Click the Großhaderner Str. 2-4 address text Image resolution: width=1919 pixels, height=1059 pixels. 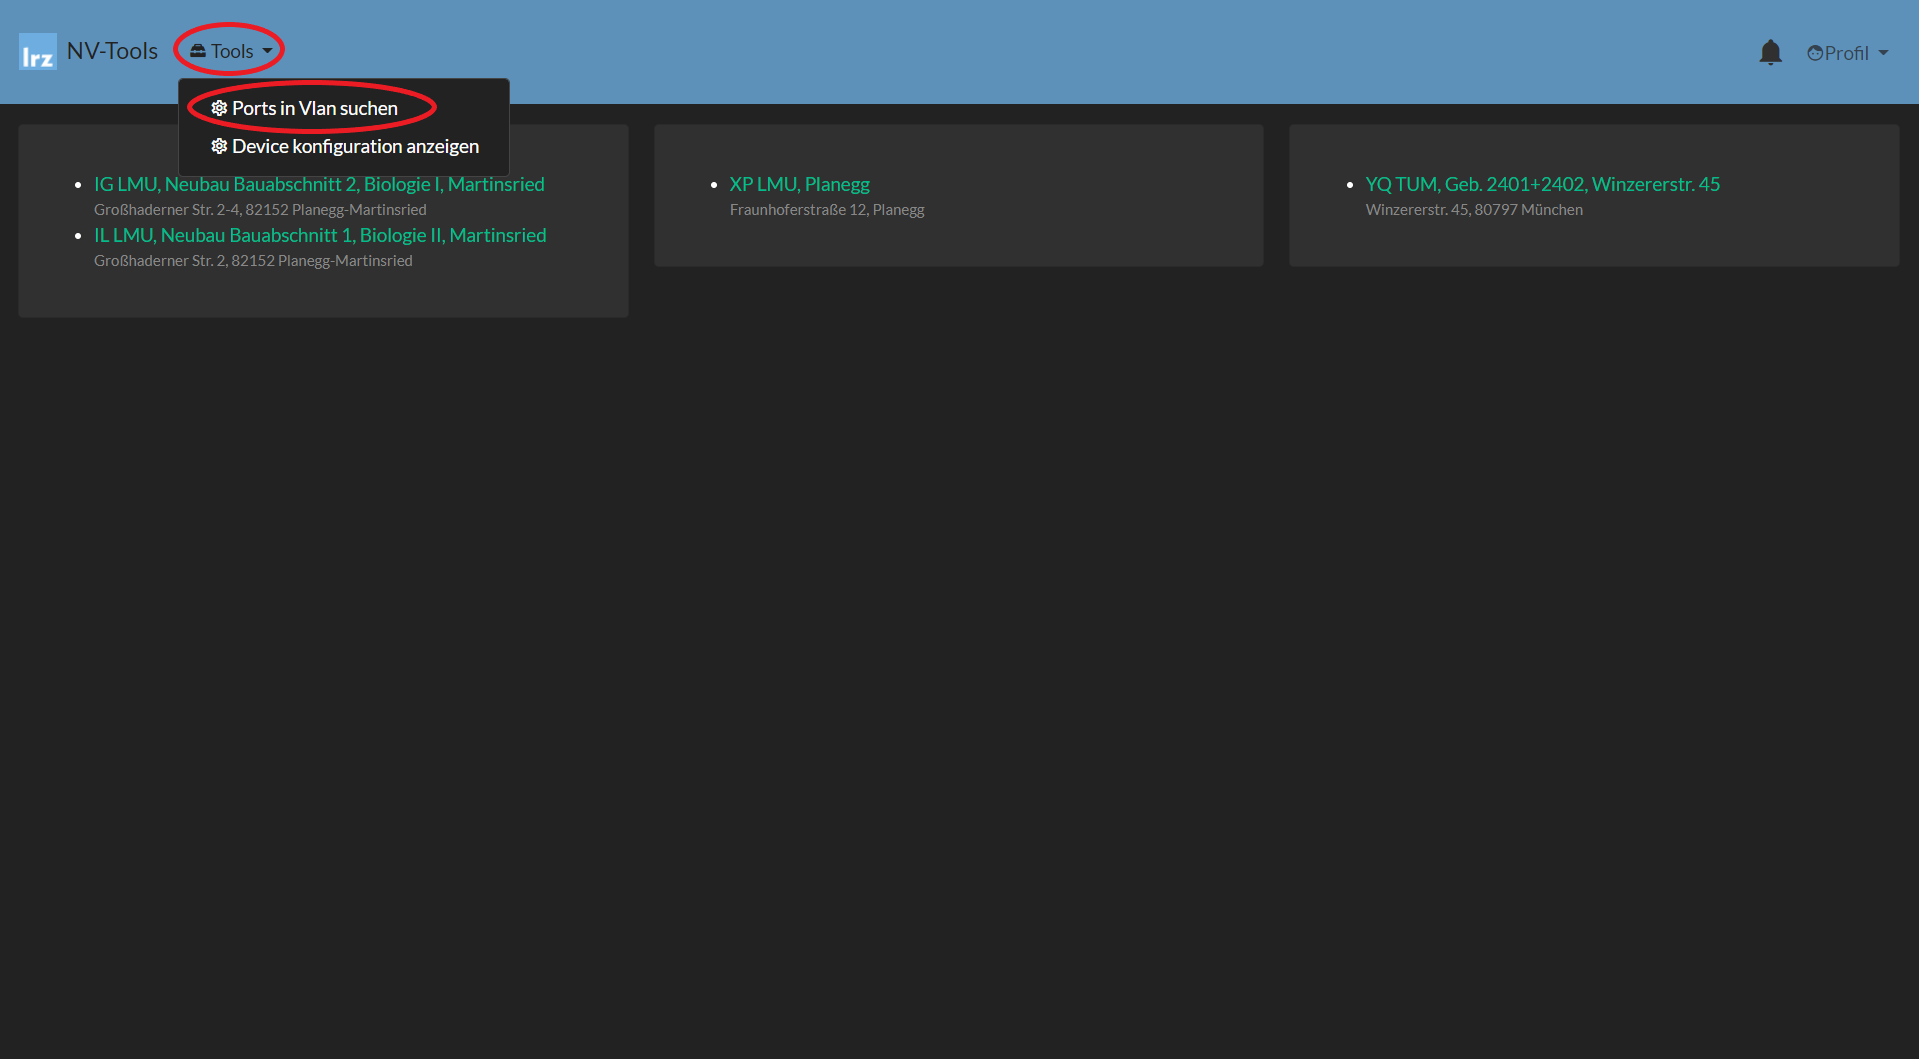260,210
